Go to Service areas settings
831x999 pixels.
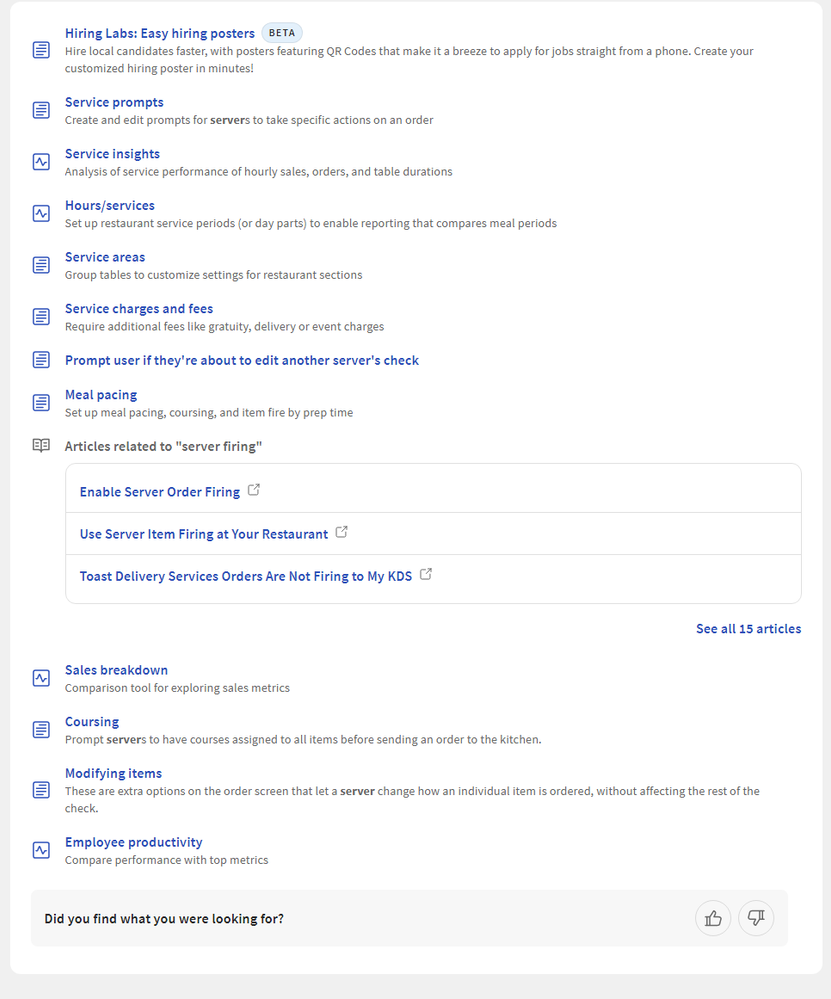click(x=105, y=257)
